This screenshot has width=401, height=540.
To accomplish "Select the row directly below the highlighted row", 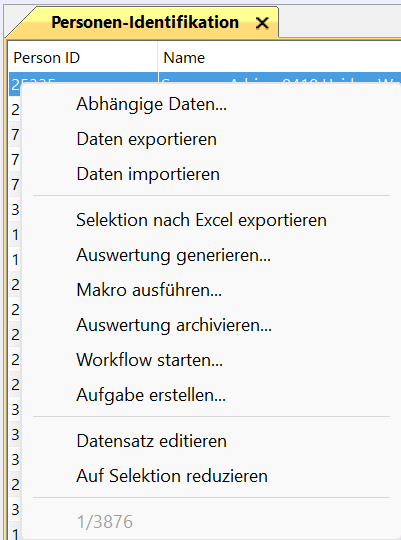I will pyautogui.click(x=15, y=110).
